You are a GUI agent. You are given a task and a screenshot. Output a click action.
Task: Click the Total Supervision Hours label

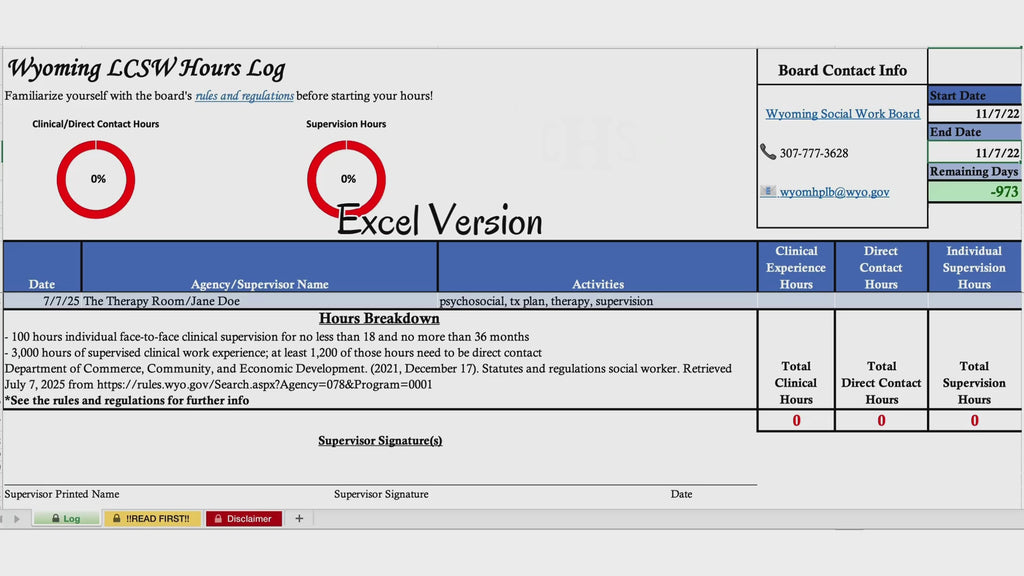(x=974, y=383)
